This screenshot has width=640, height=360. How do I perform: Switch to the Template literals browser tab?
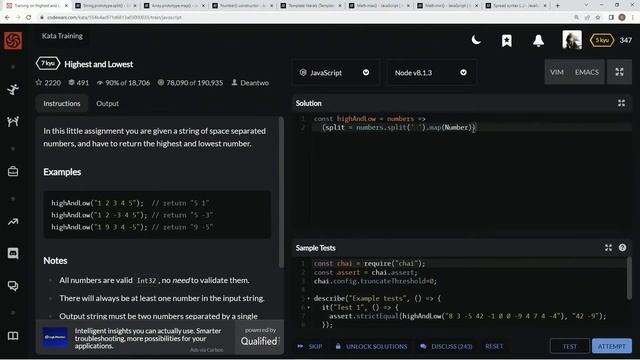311,6
